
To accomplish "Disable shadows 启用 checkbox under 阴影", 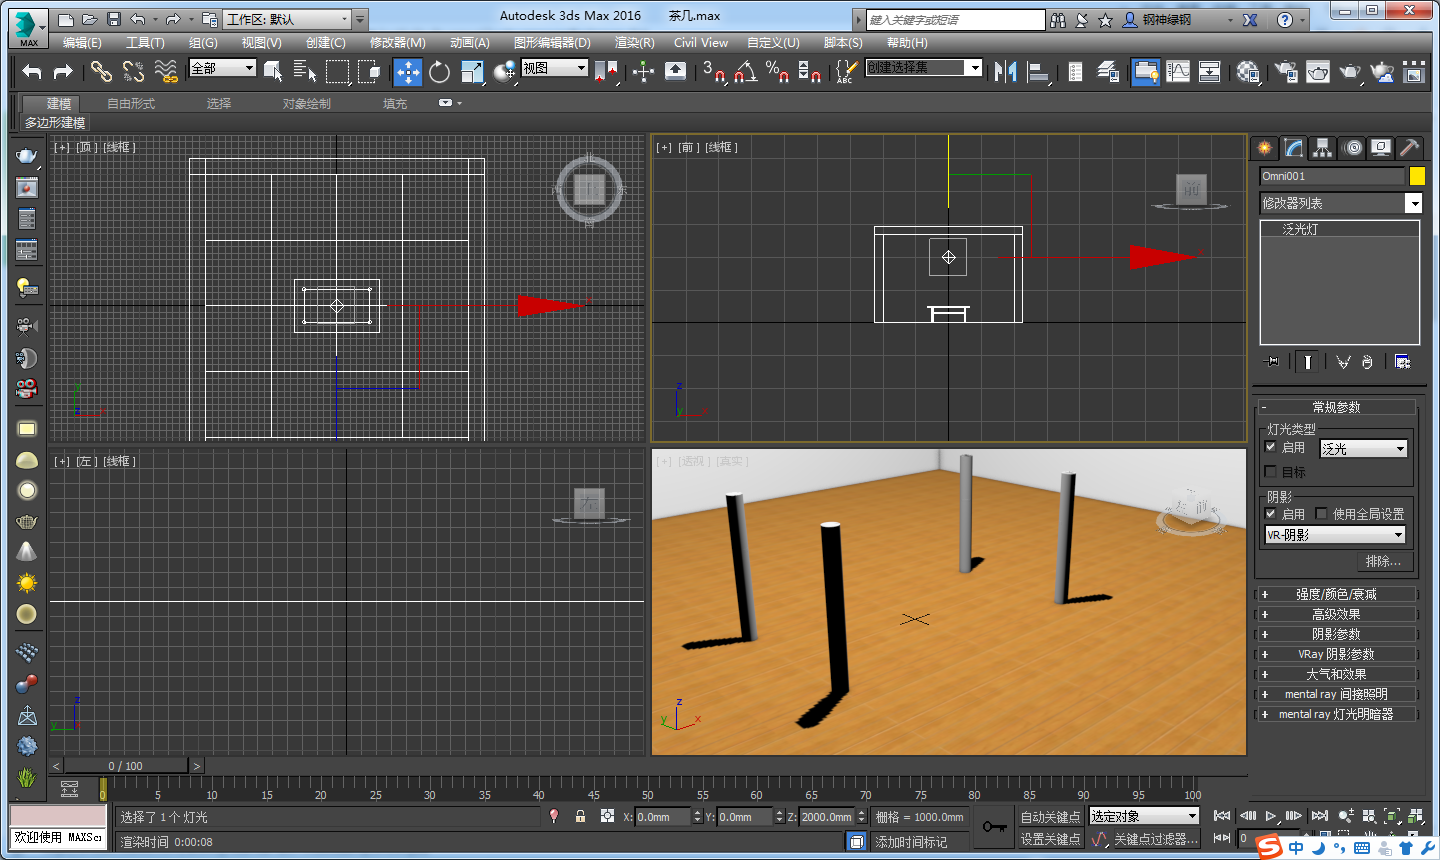I will pyautogui.click(x=1271, y=513).
